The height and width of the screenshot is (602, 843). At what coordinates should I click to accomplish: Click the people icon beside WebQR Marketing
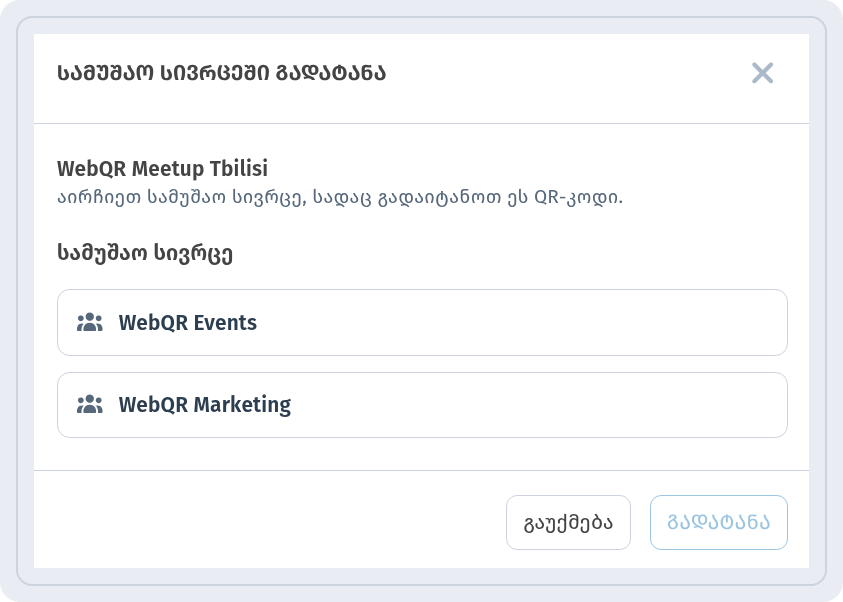(90, 404)
